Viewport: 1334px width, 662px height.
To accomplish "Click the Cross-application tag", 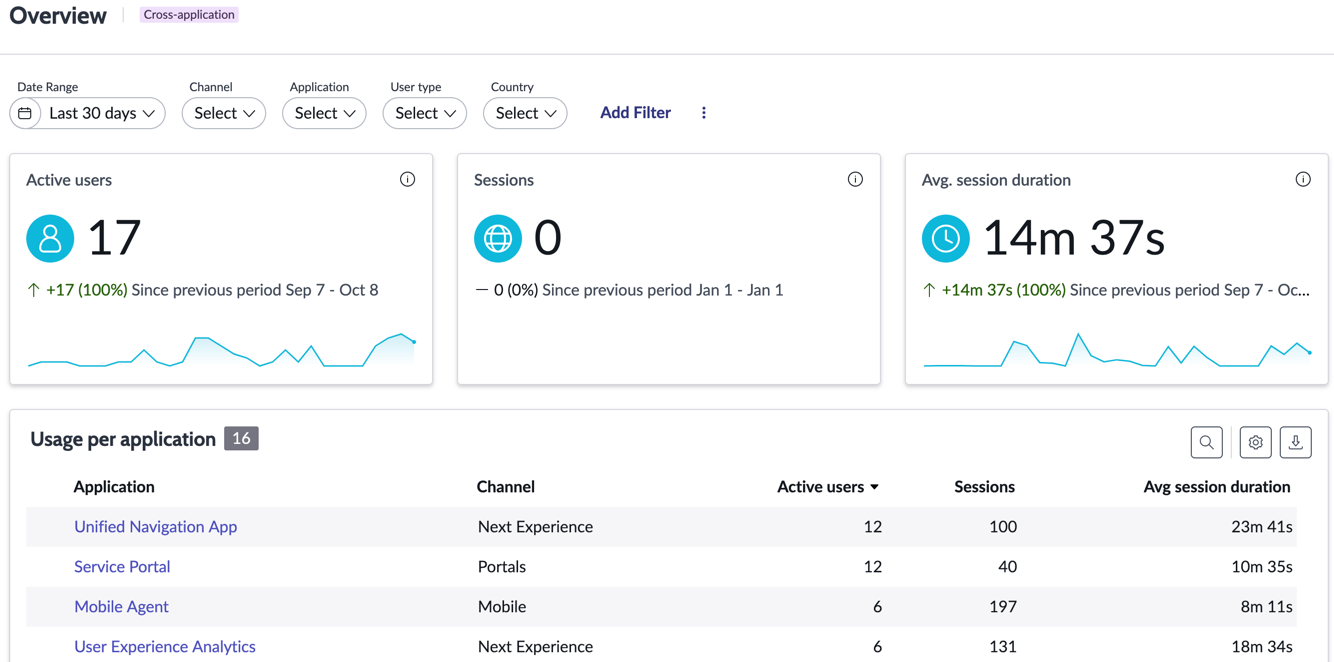I will point(189,14).
